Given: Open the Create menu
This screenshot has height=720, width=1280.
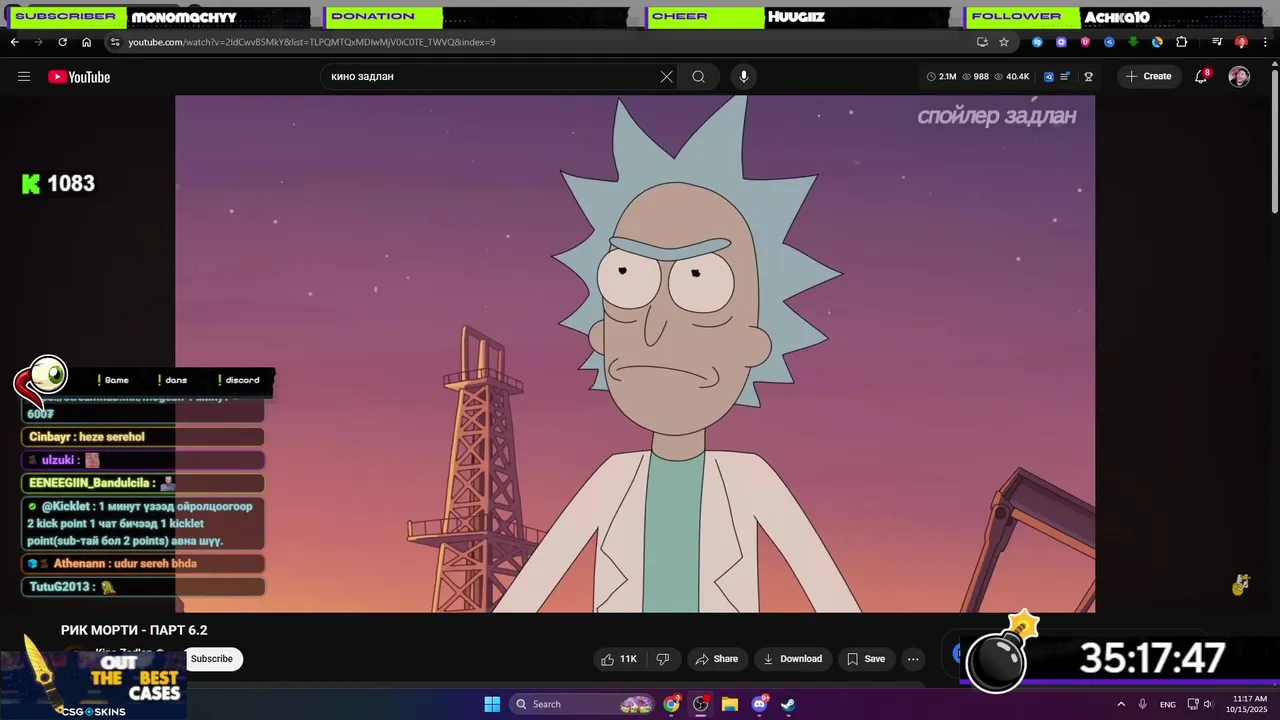Looking at the screenshot, I should (1149, 77).
